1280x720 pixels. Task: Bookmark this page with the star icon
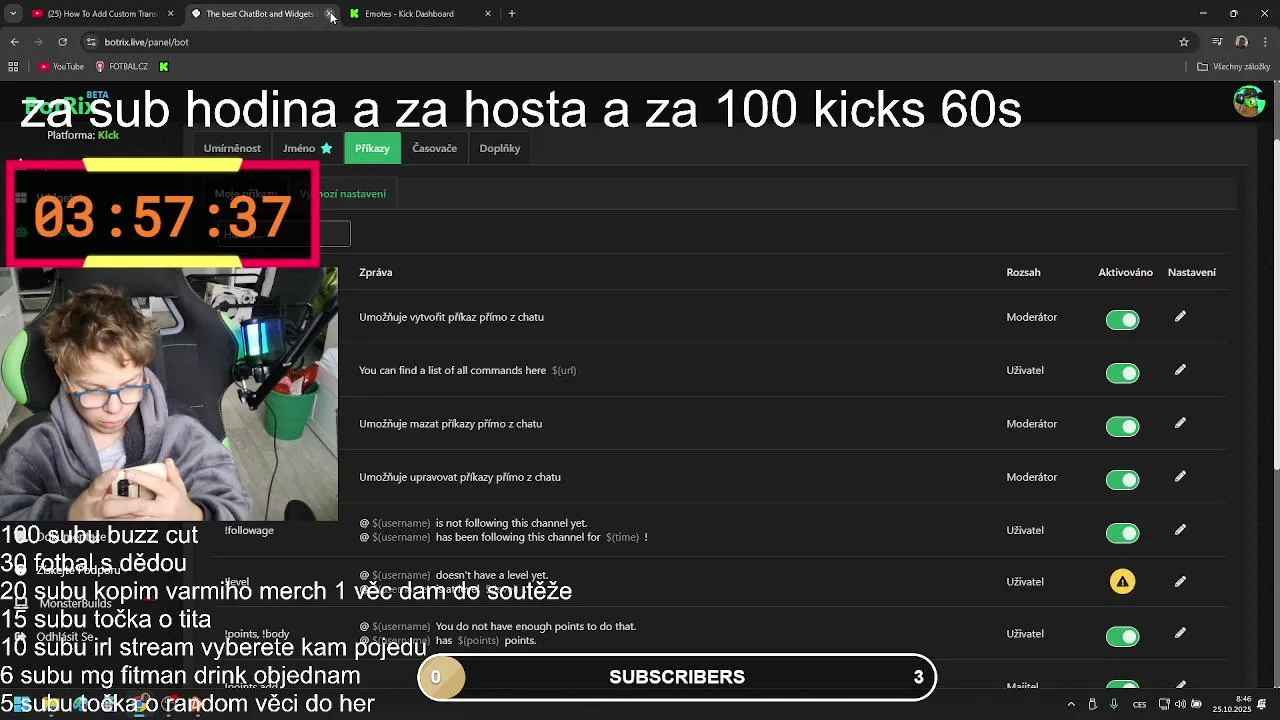(1184, 42)
